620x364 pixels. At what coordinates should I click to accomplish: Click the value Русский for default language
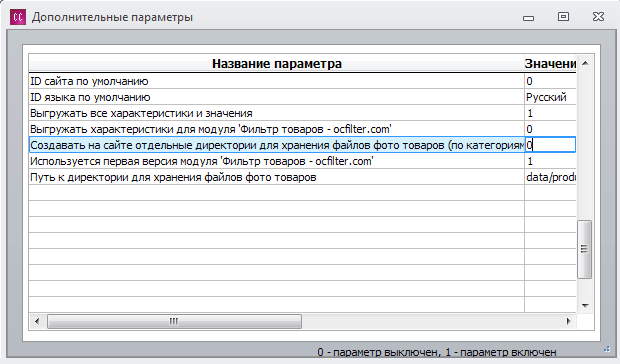[x=550, y=97]
